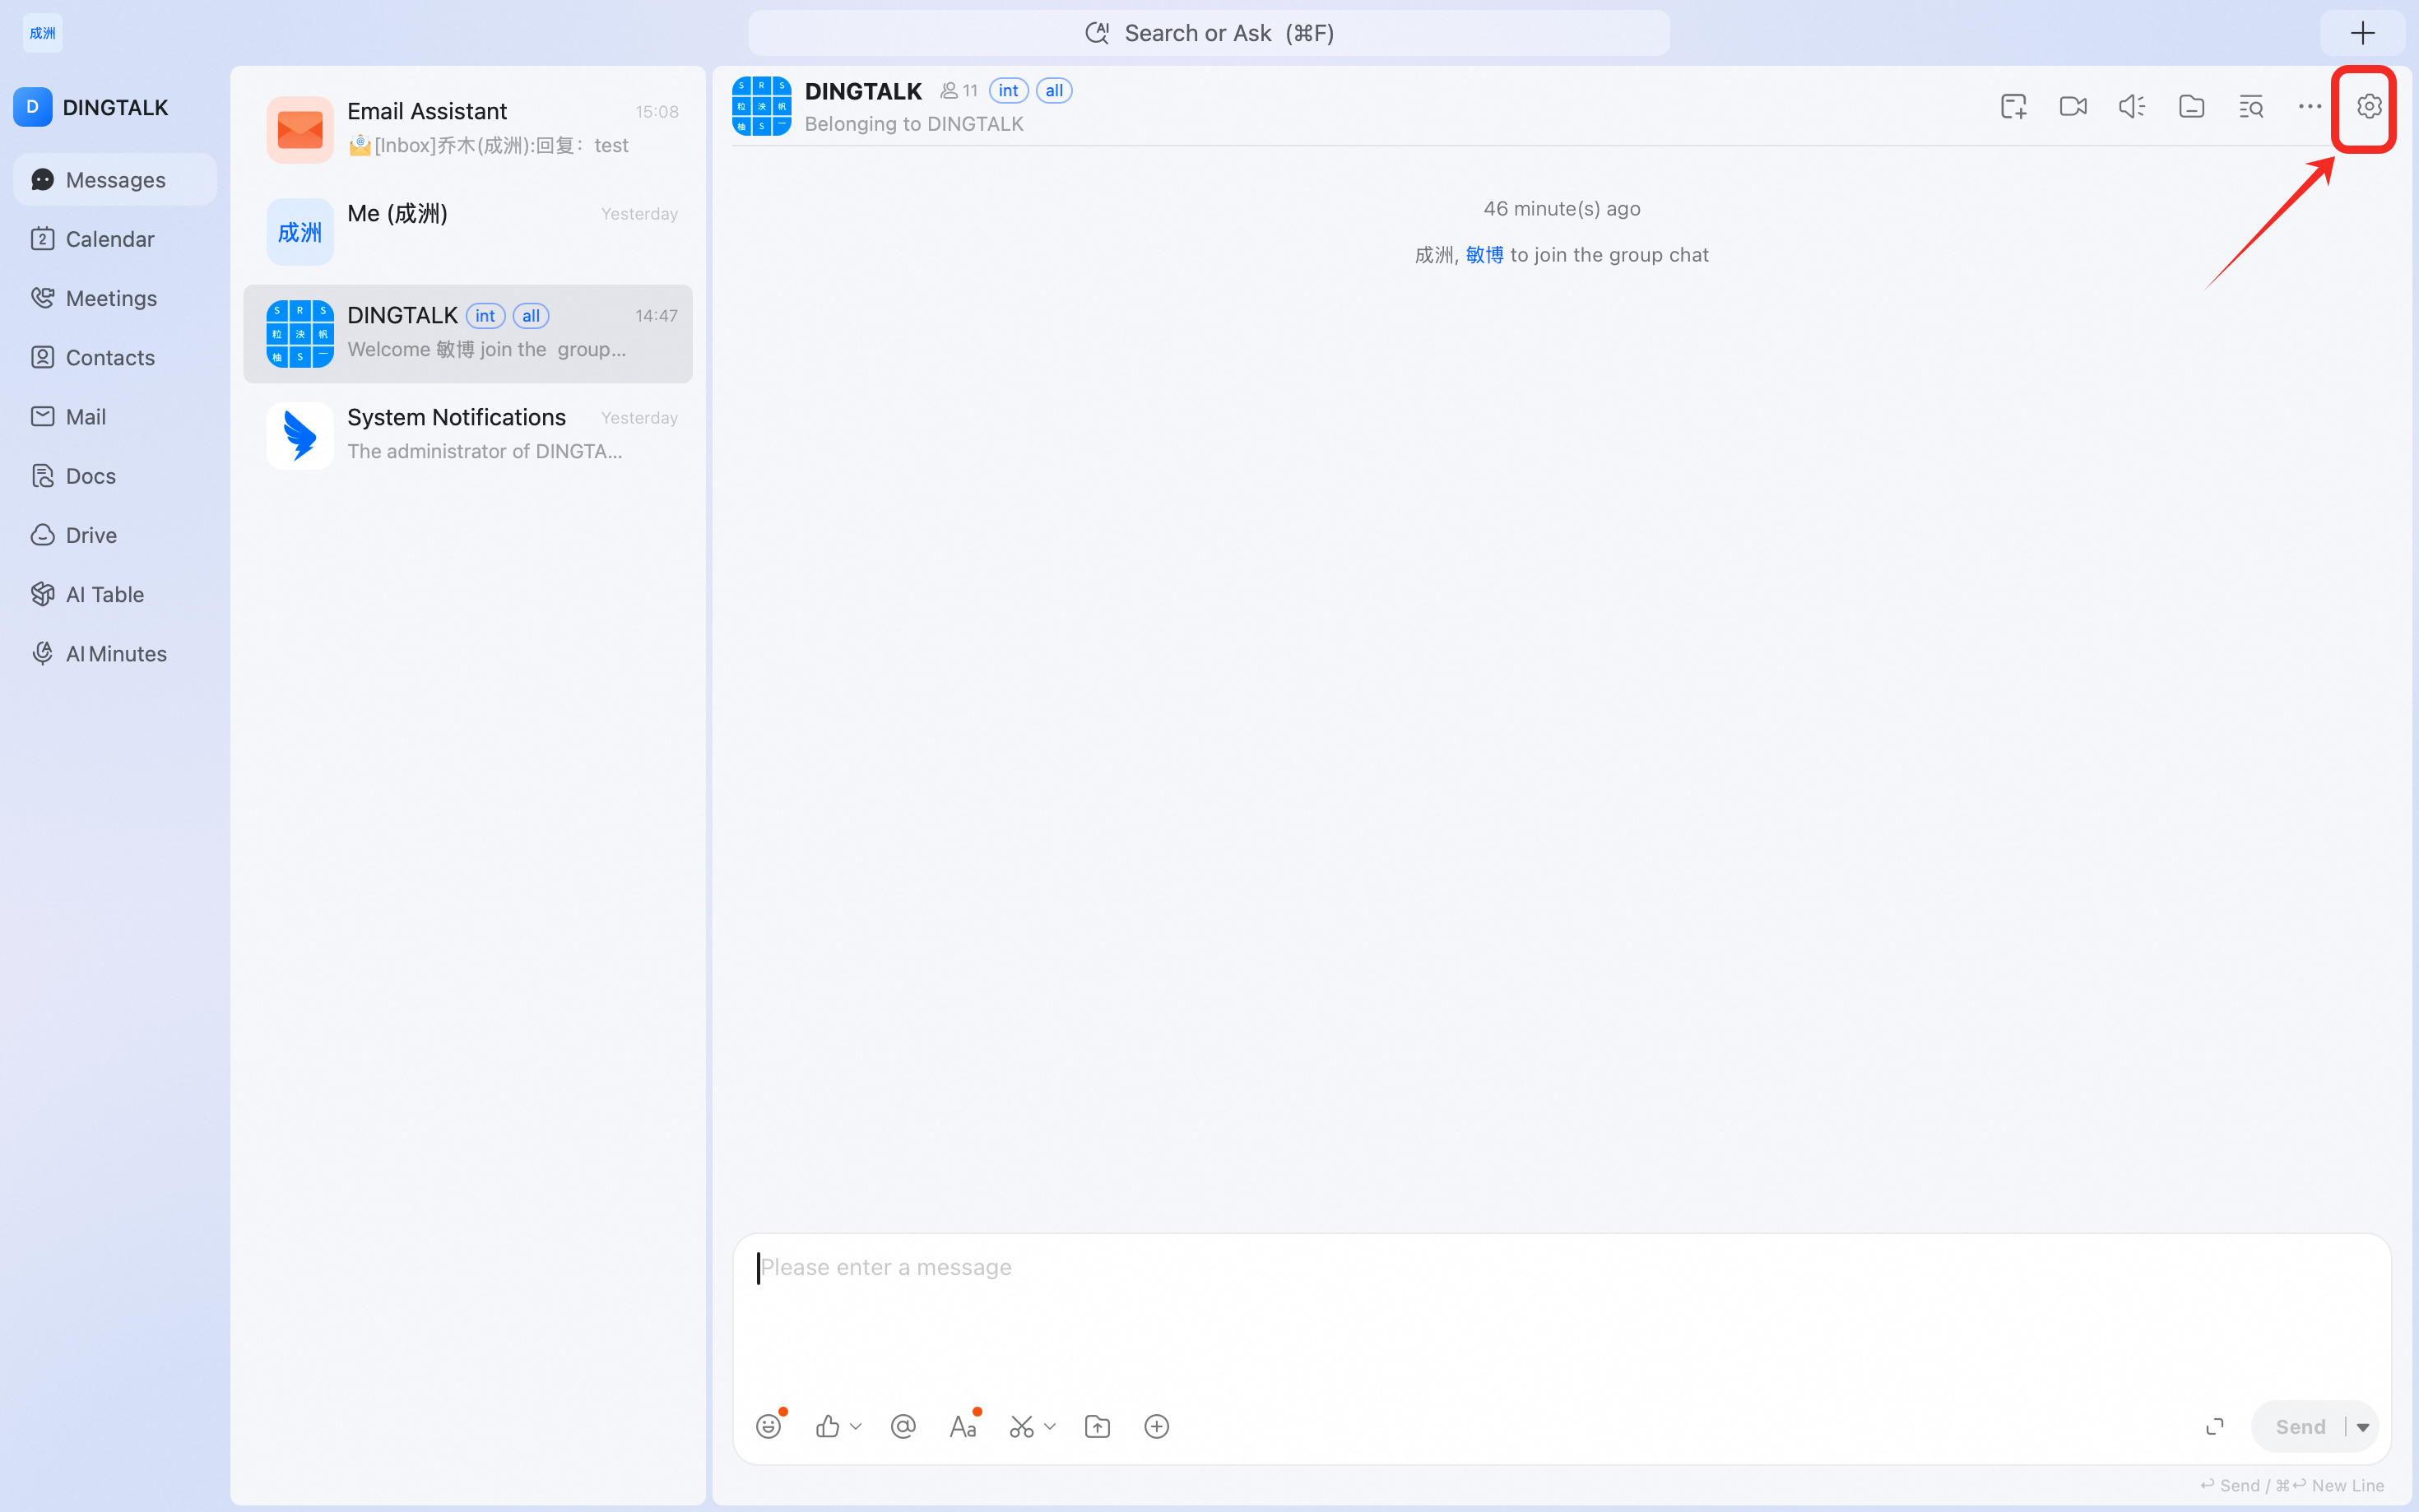Open Mail from the sidebar

tap(115, 417)
